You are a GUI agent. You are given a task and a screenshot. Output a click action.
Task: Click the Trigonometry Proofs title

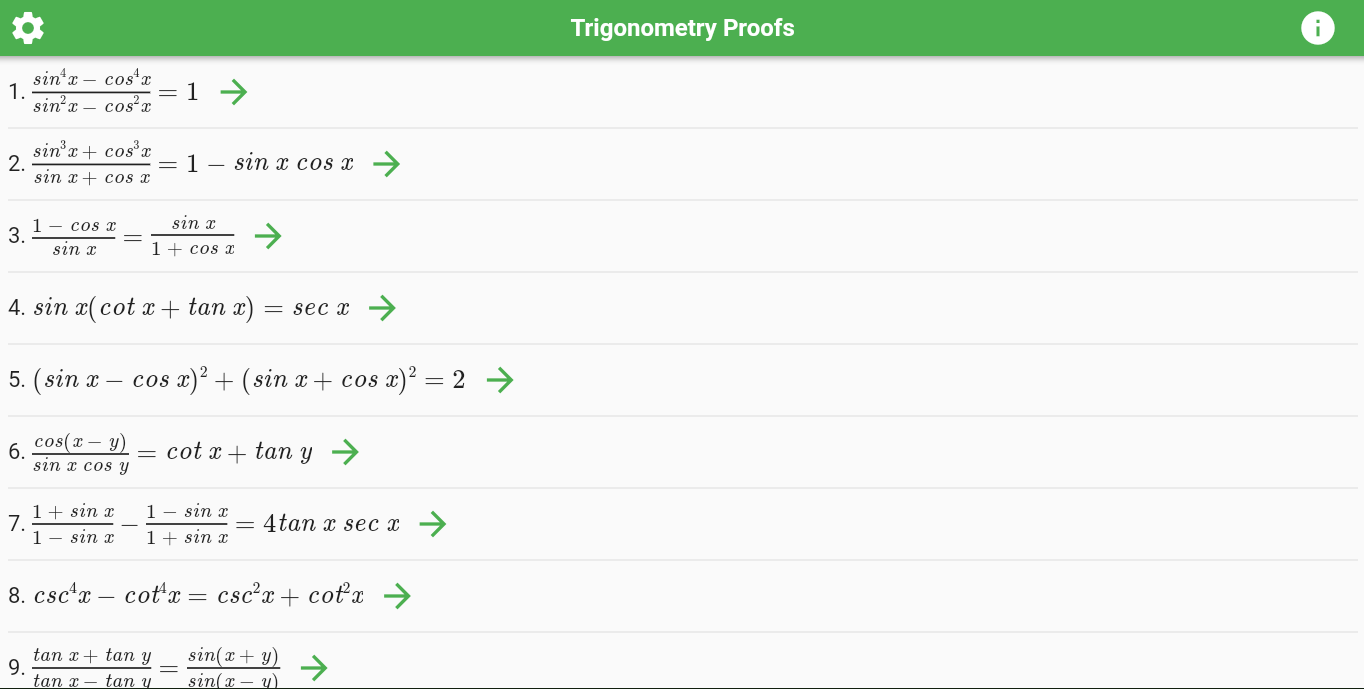(x=682, y=28)
